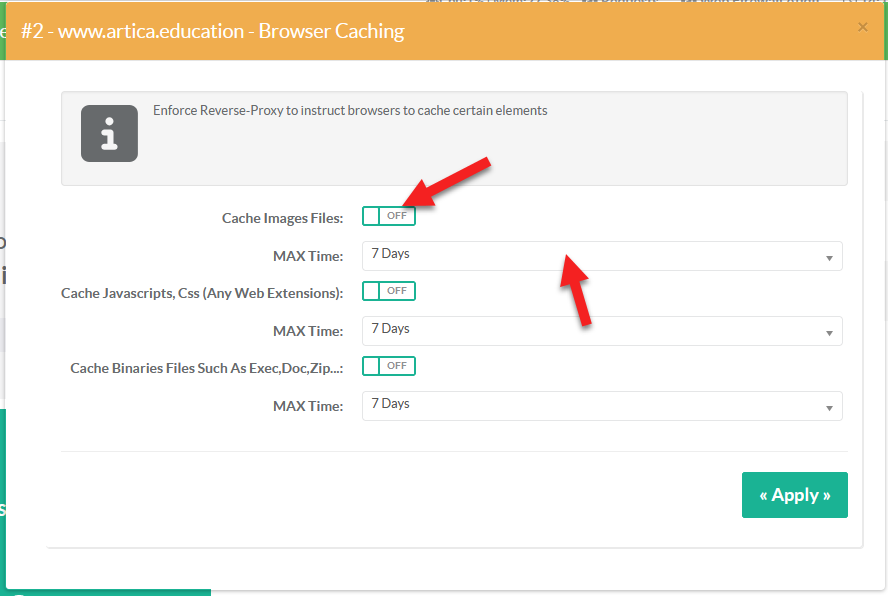Open MAX Time dropdown for image caching
The width and height of the screenshot is (888, 596).
[x=600, y=256]
